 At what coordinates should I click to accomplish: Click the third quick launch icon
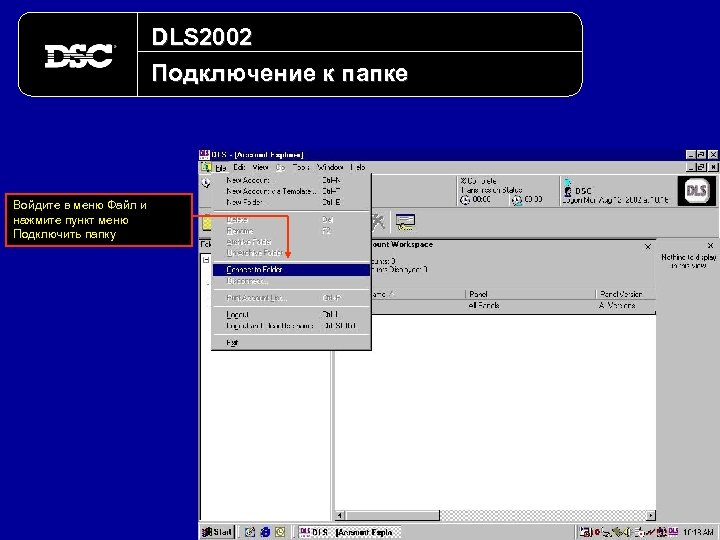coord(280,532)
